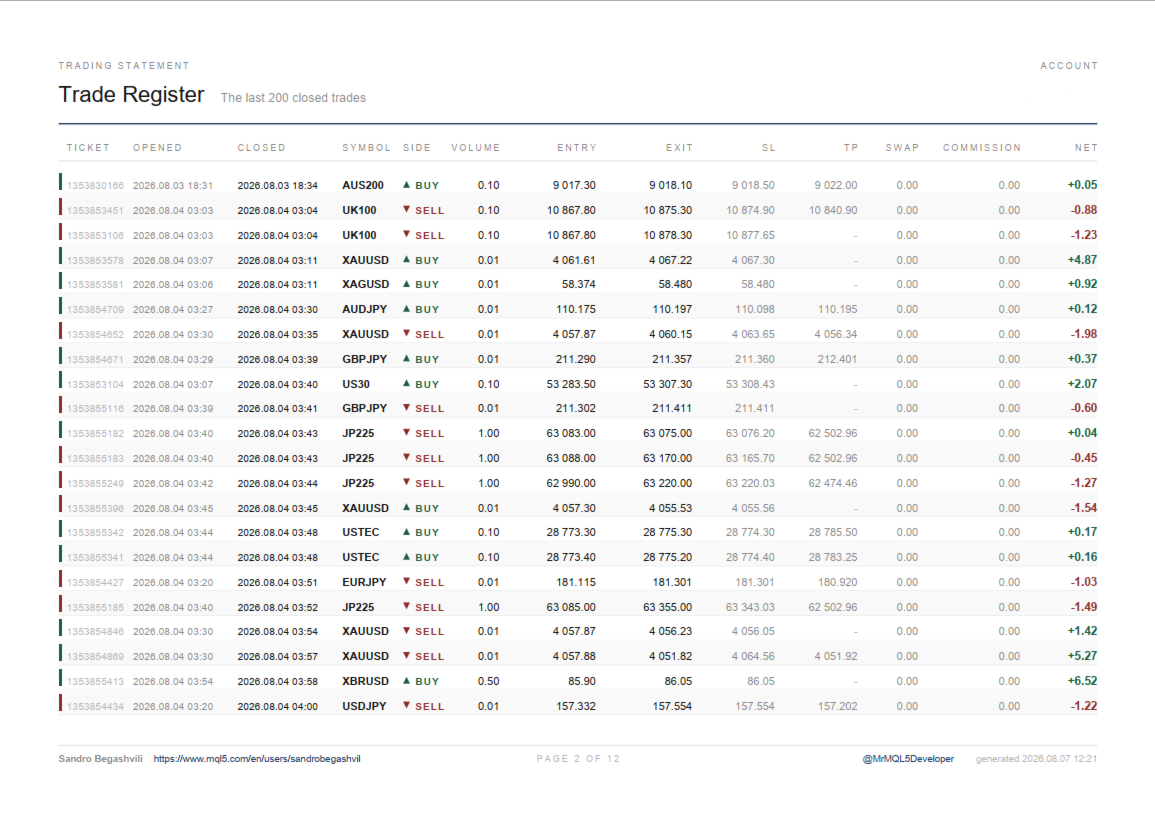Click the red down arrow in EURJPY row
Image resolution: width=1155 pixels, height=816 pixels.
(406, 582)
